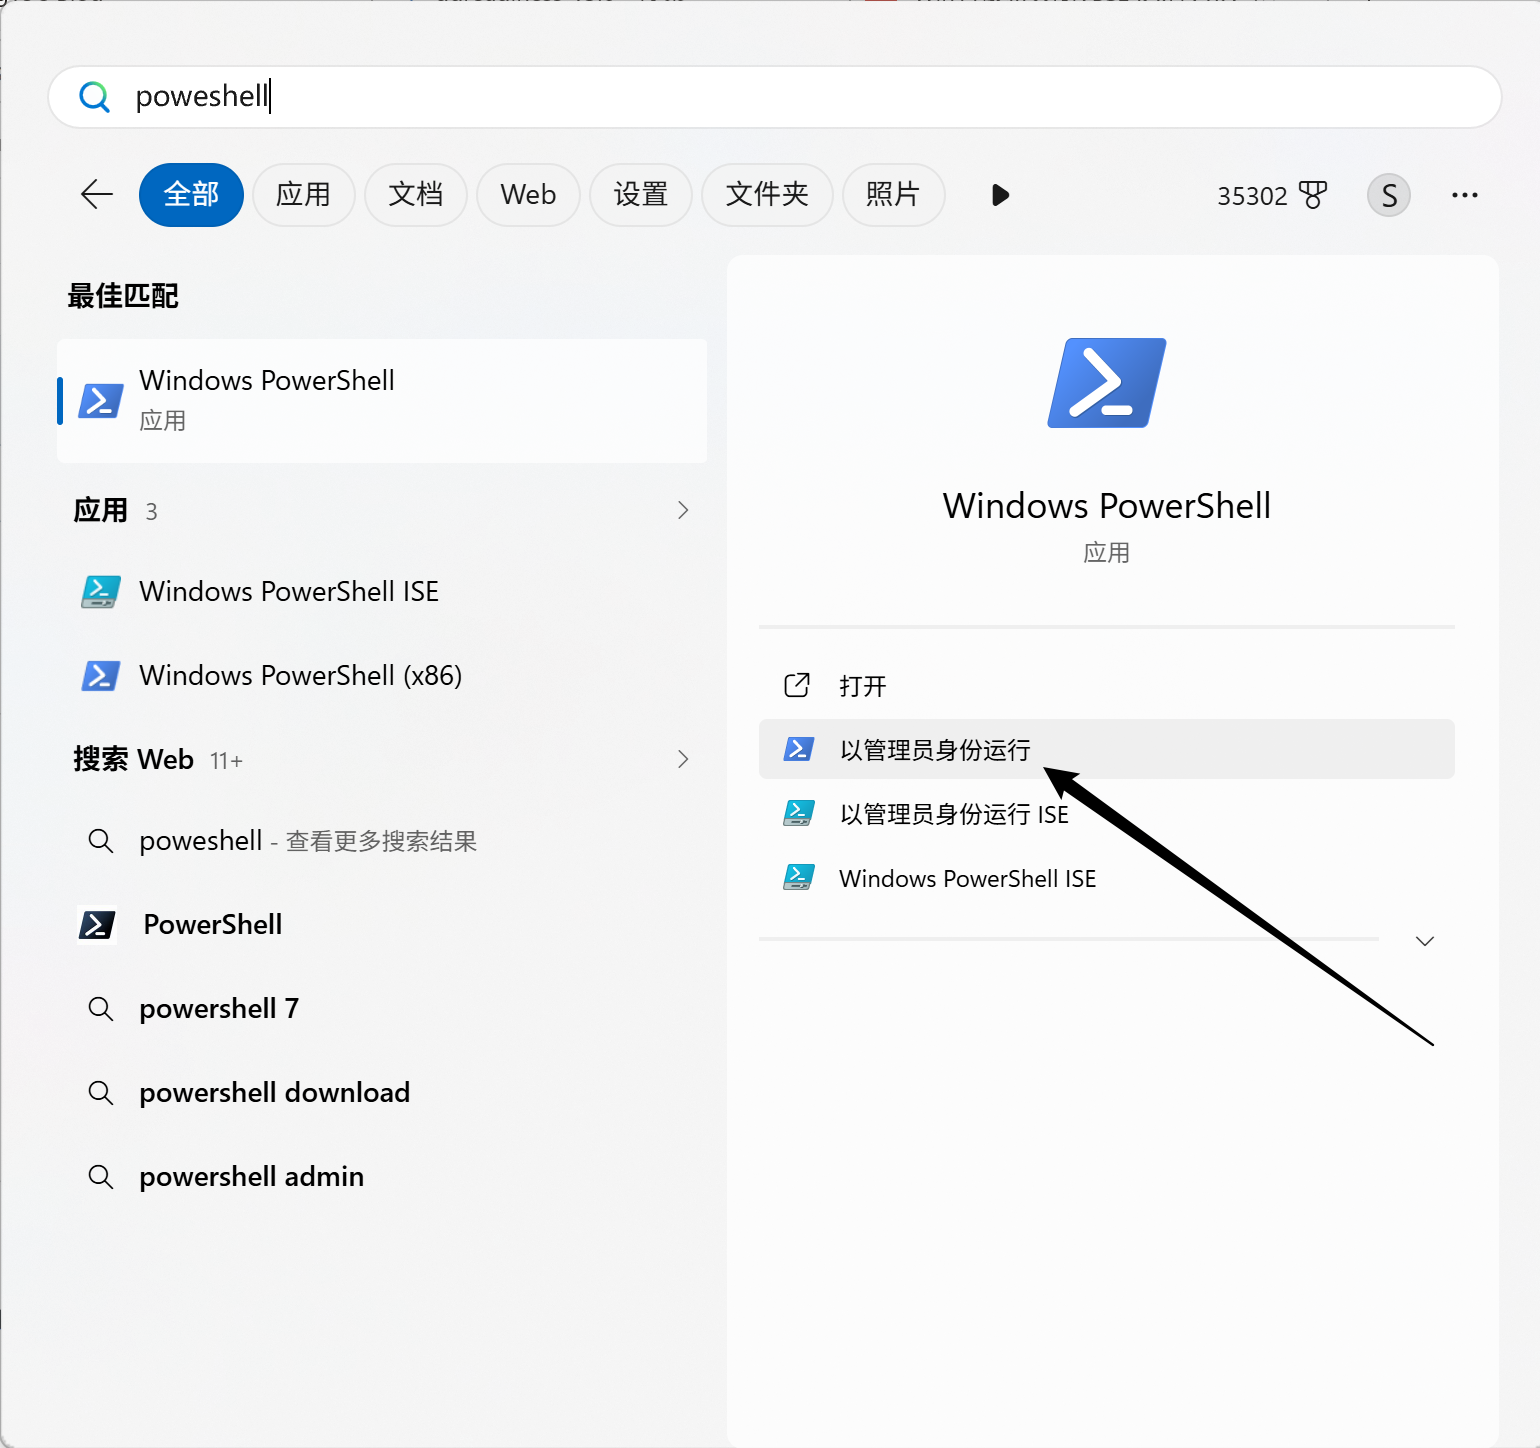Run PowerShell via 以管理员身份运行
This screenshot has width=1540, height=1448.
(x=1106, y=749)
